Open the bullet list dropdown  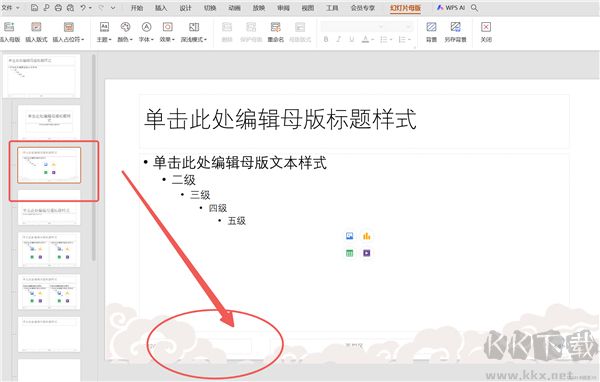[385, 39]
